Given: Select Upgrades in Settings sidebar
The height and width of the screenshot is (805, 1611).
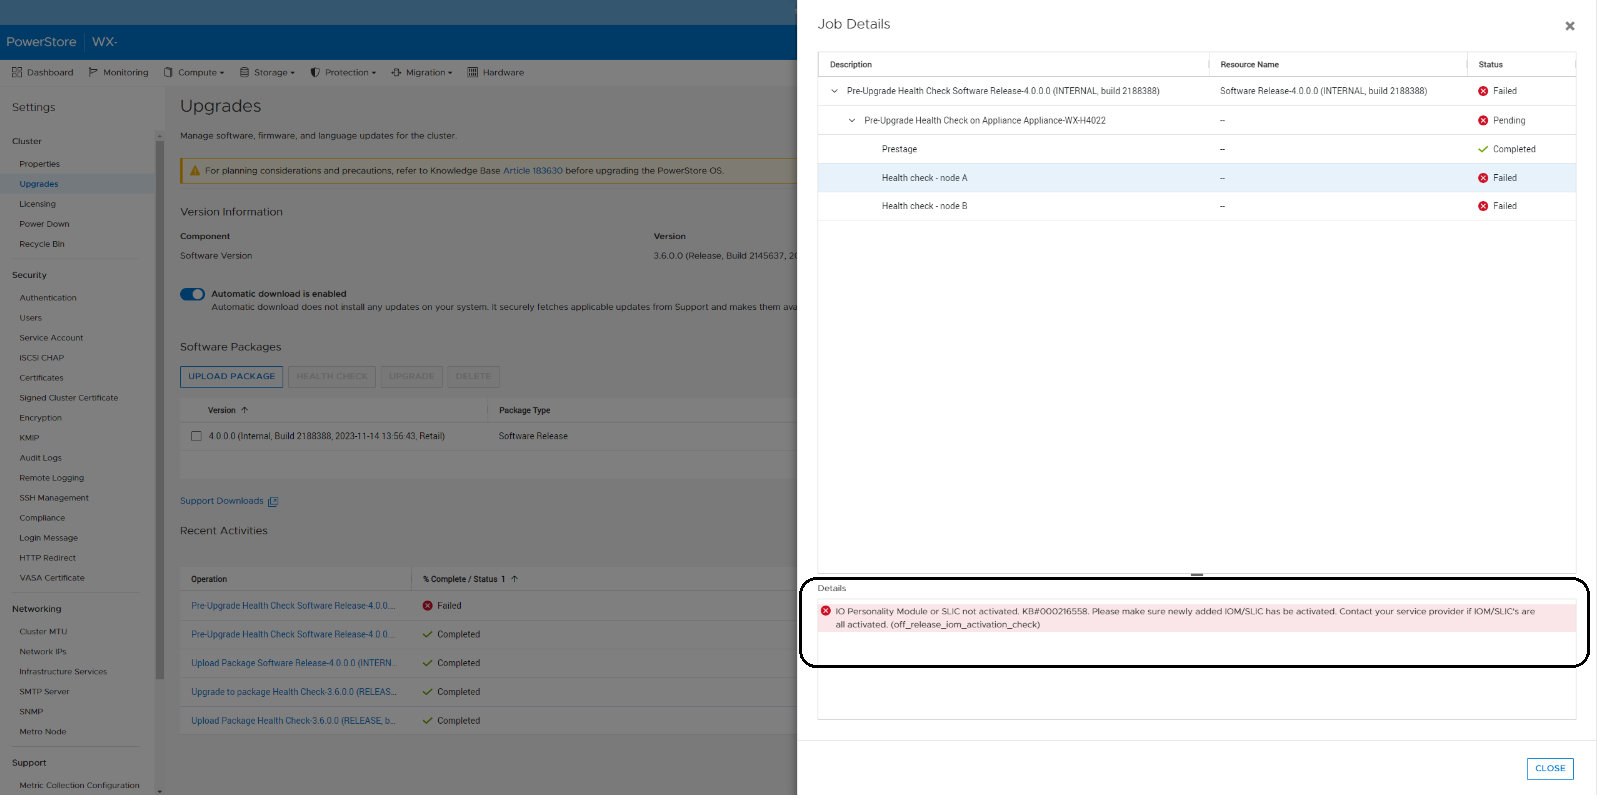Looking at the screenshot, I should pos(39,184).
